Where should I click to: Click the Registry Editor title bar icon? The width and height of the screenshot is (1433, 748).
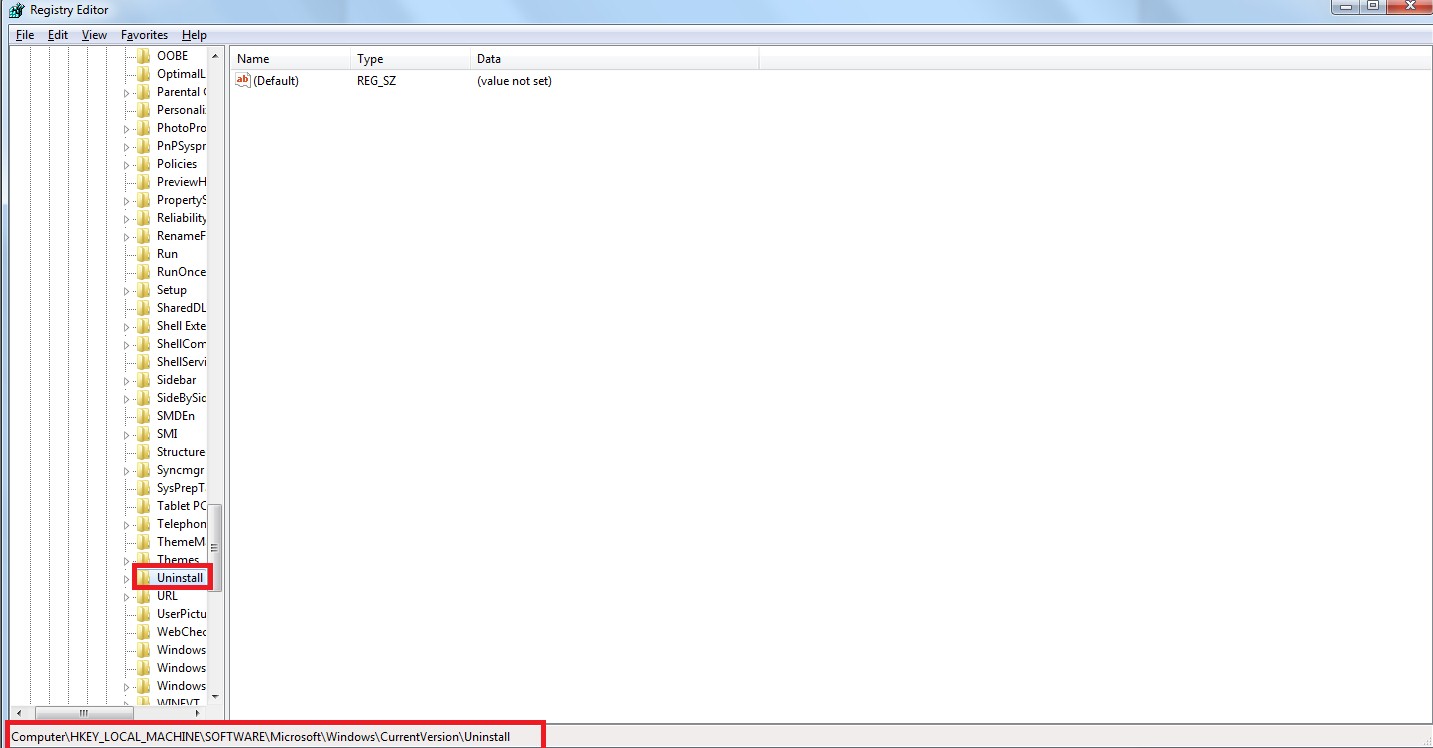tap(15, 10)
